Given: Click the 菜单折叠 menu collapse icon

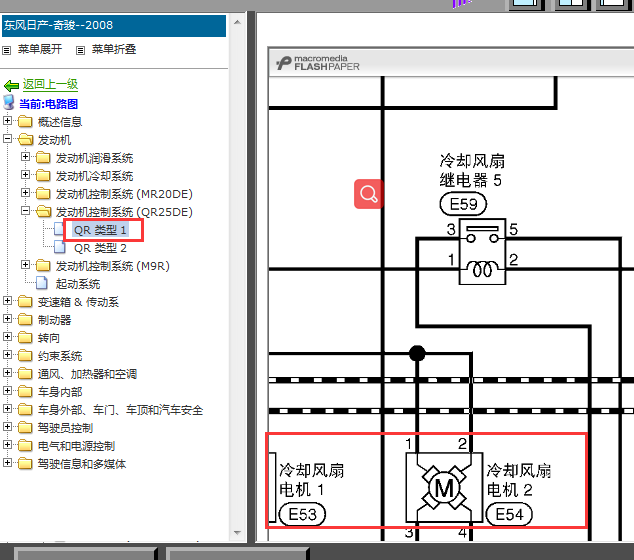Looking at the screenshot, I should click(80, 51).
